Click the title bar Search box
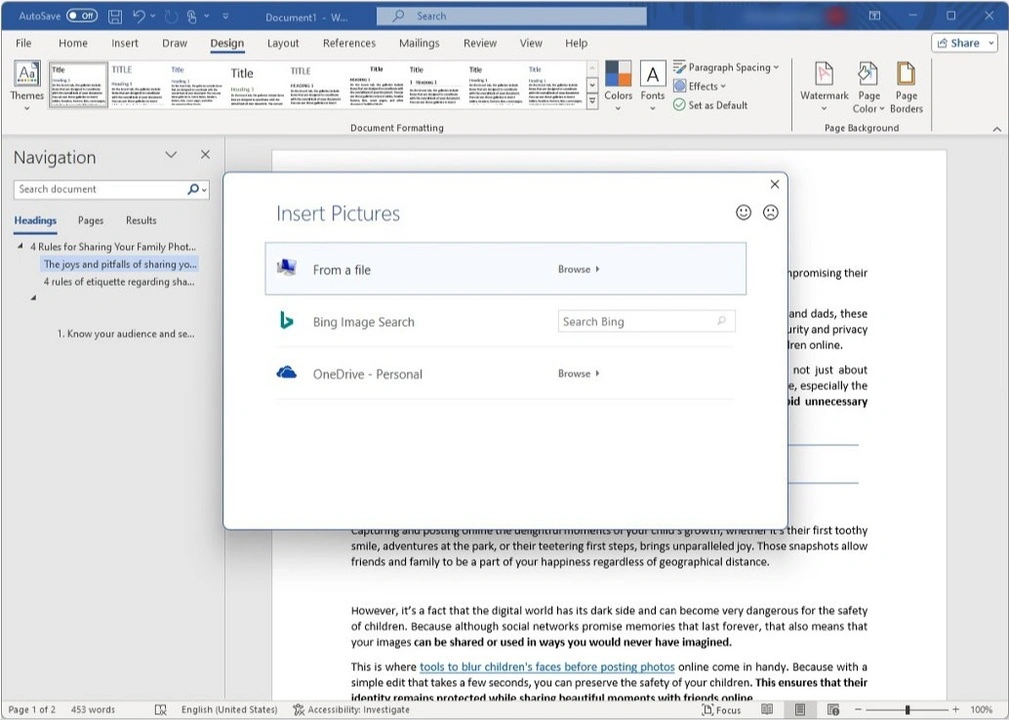1009x720 pixels. [x=512, y=16]
